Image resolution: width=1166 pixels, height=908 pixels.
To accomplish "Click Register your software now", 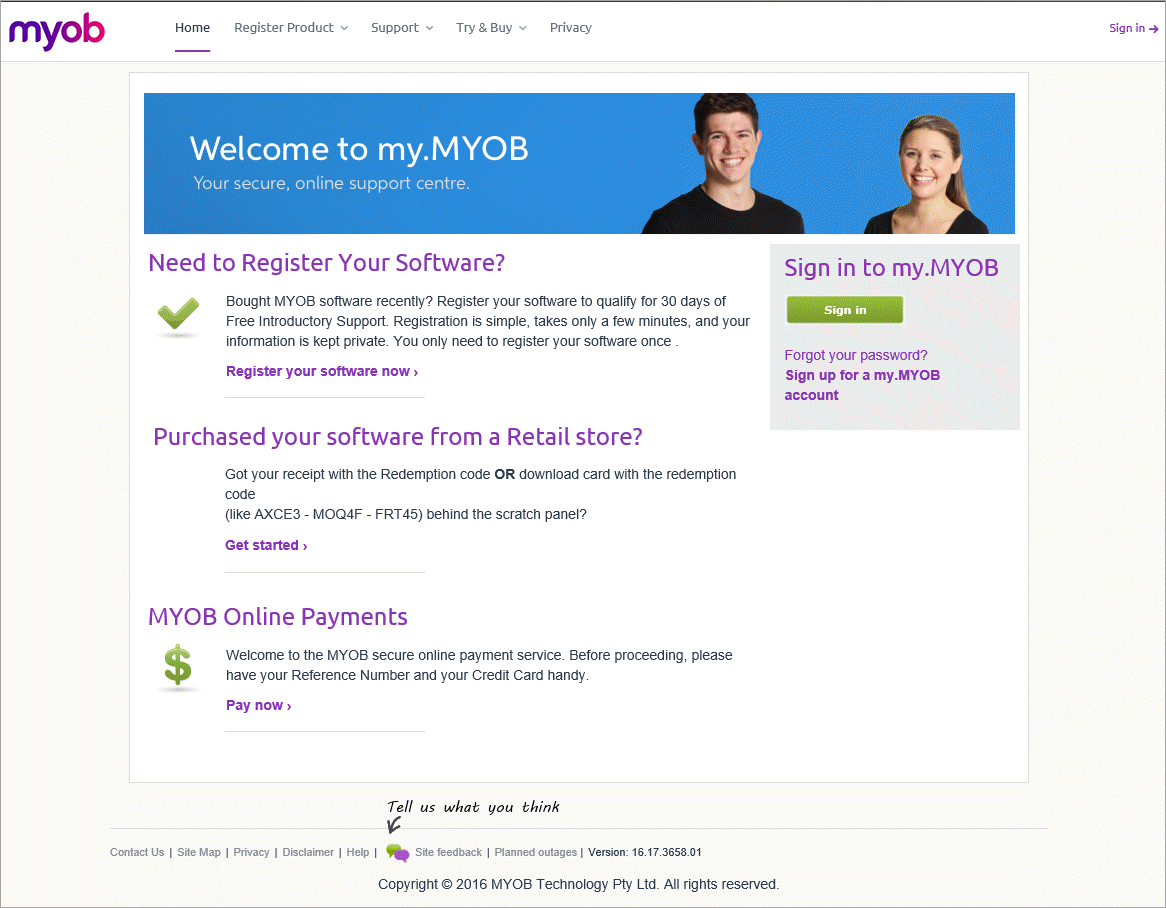I will click(x=322, y=371).
